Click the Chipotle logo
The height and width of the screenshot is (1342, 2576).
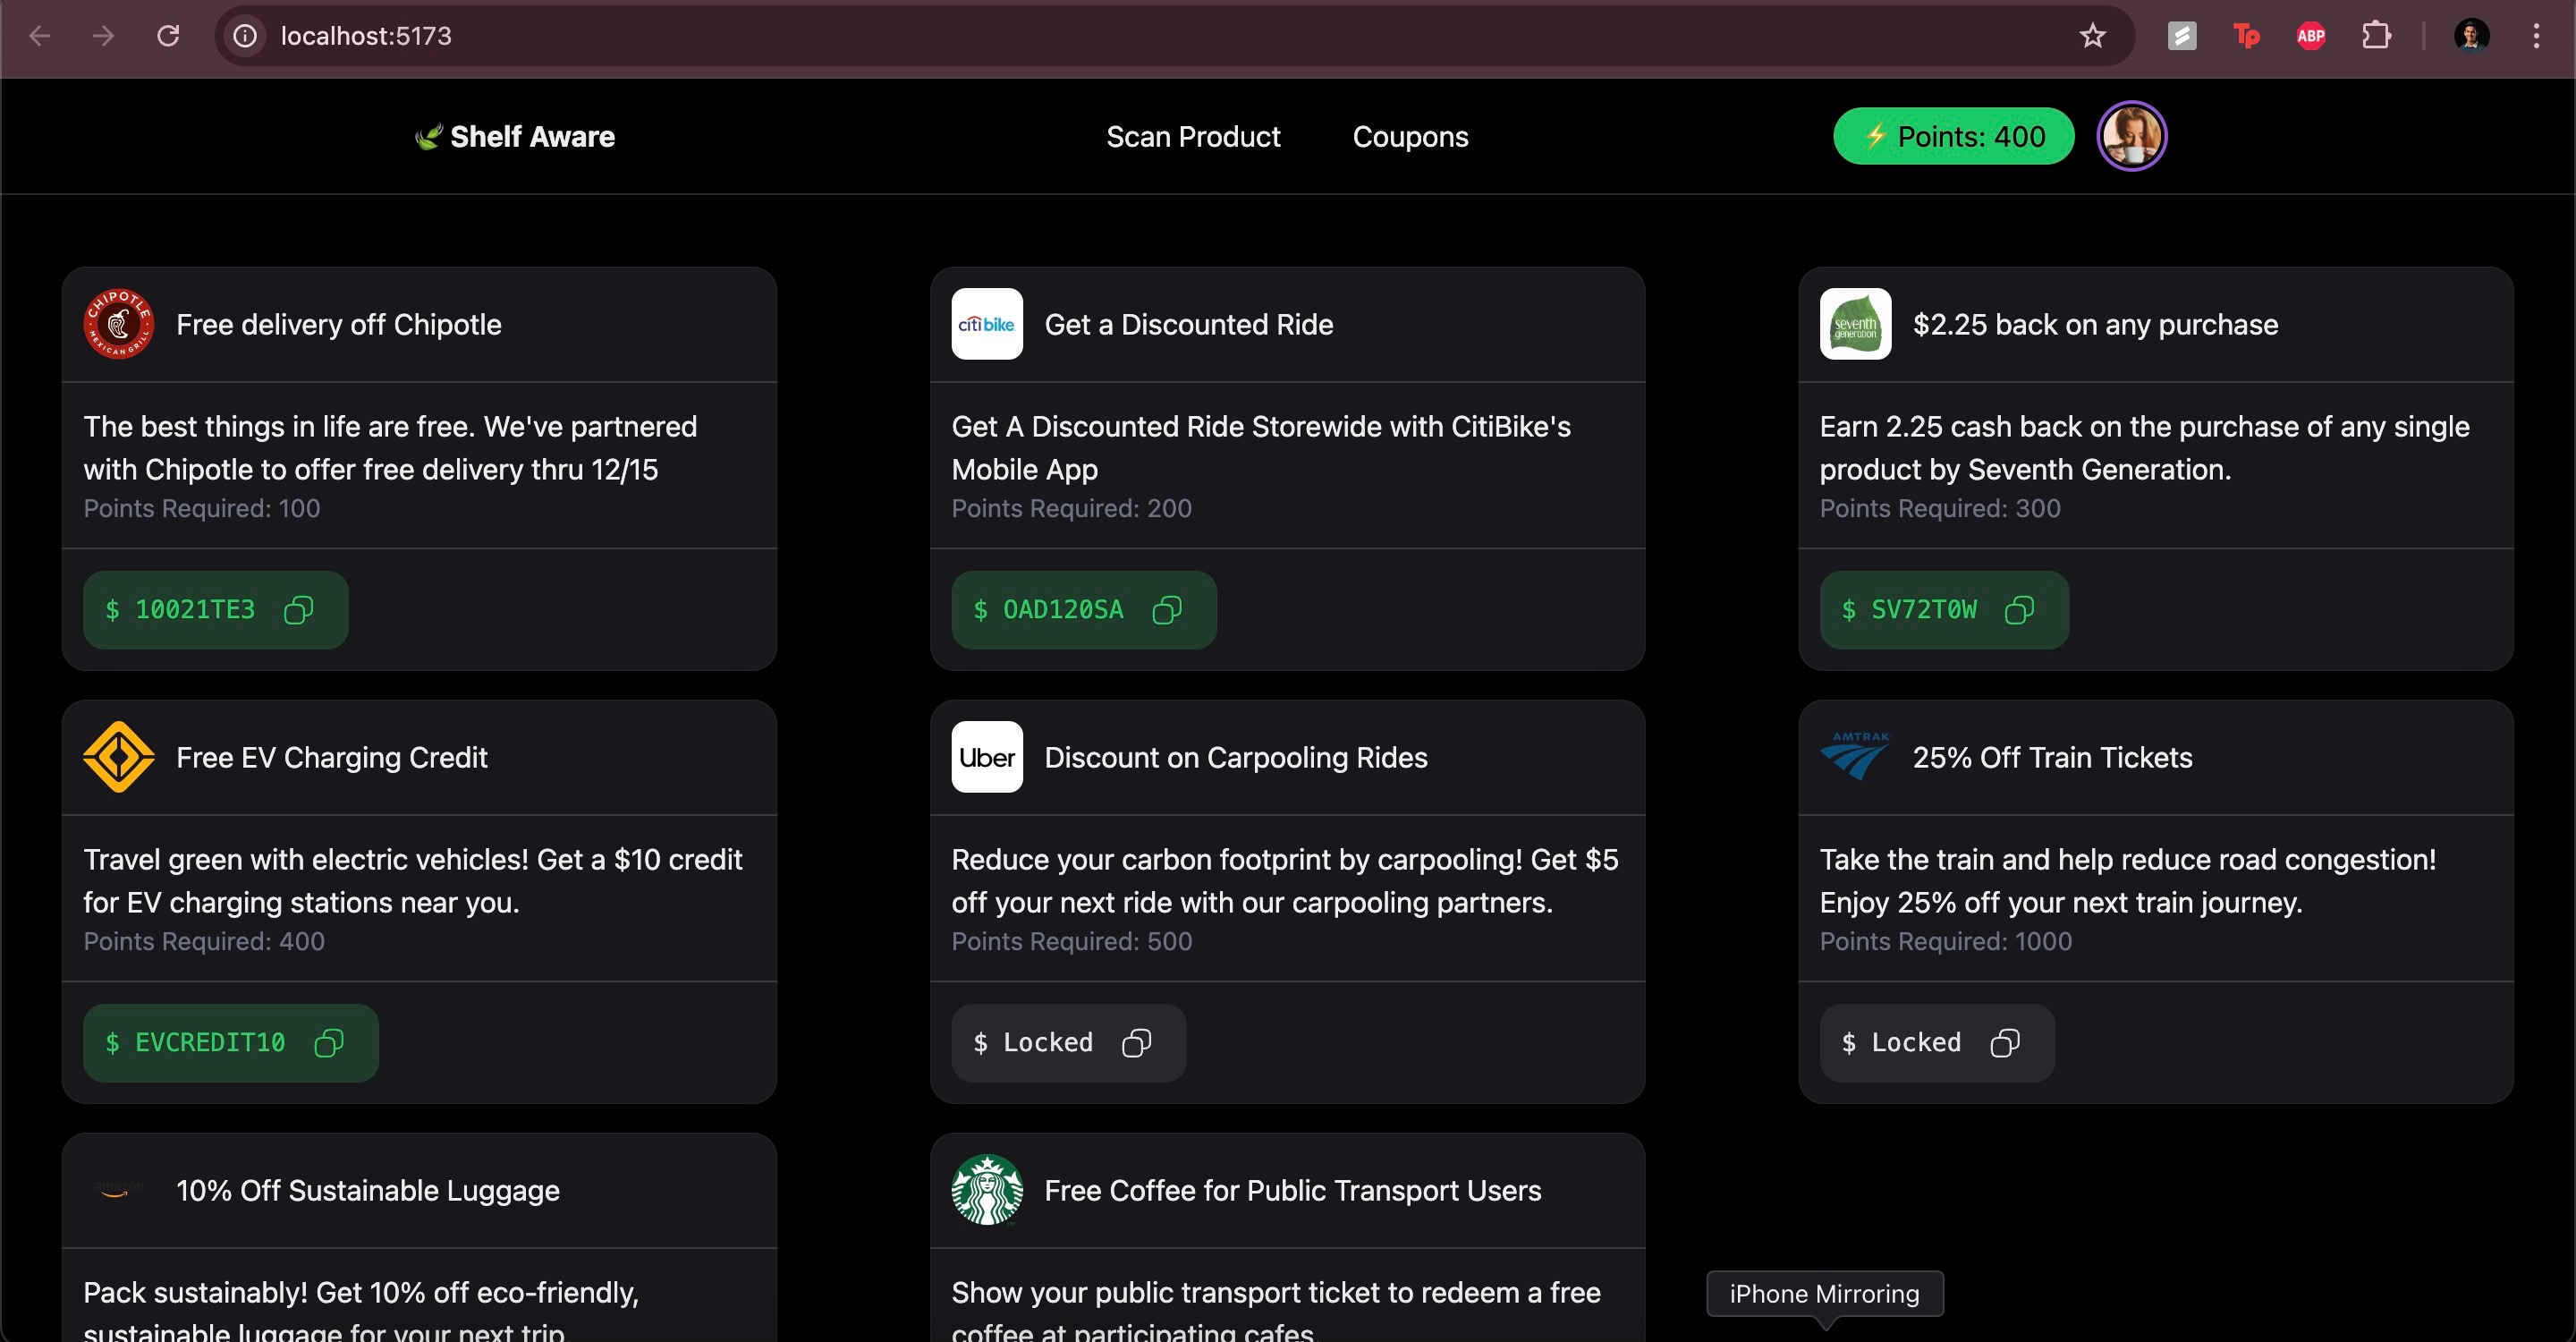pos(118,324)
